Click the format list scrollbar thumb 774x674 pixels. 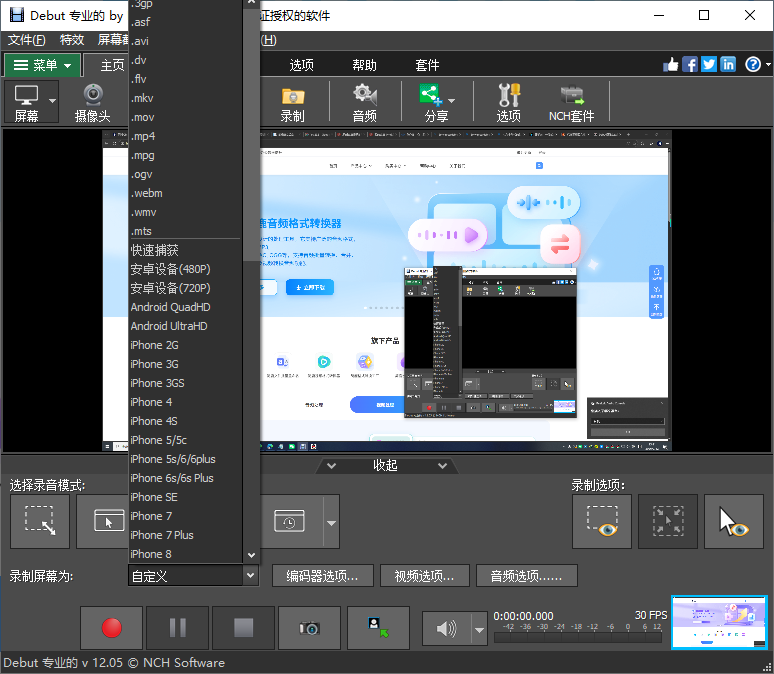[x=251, y=133]
